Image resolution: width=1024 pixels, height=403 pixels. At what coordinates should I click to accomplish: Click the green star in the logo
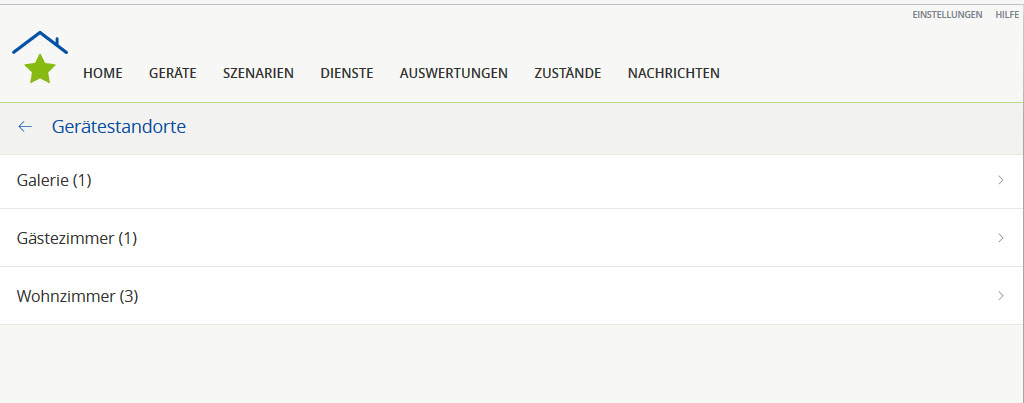point(40,69)
